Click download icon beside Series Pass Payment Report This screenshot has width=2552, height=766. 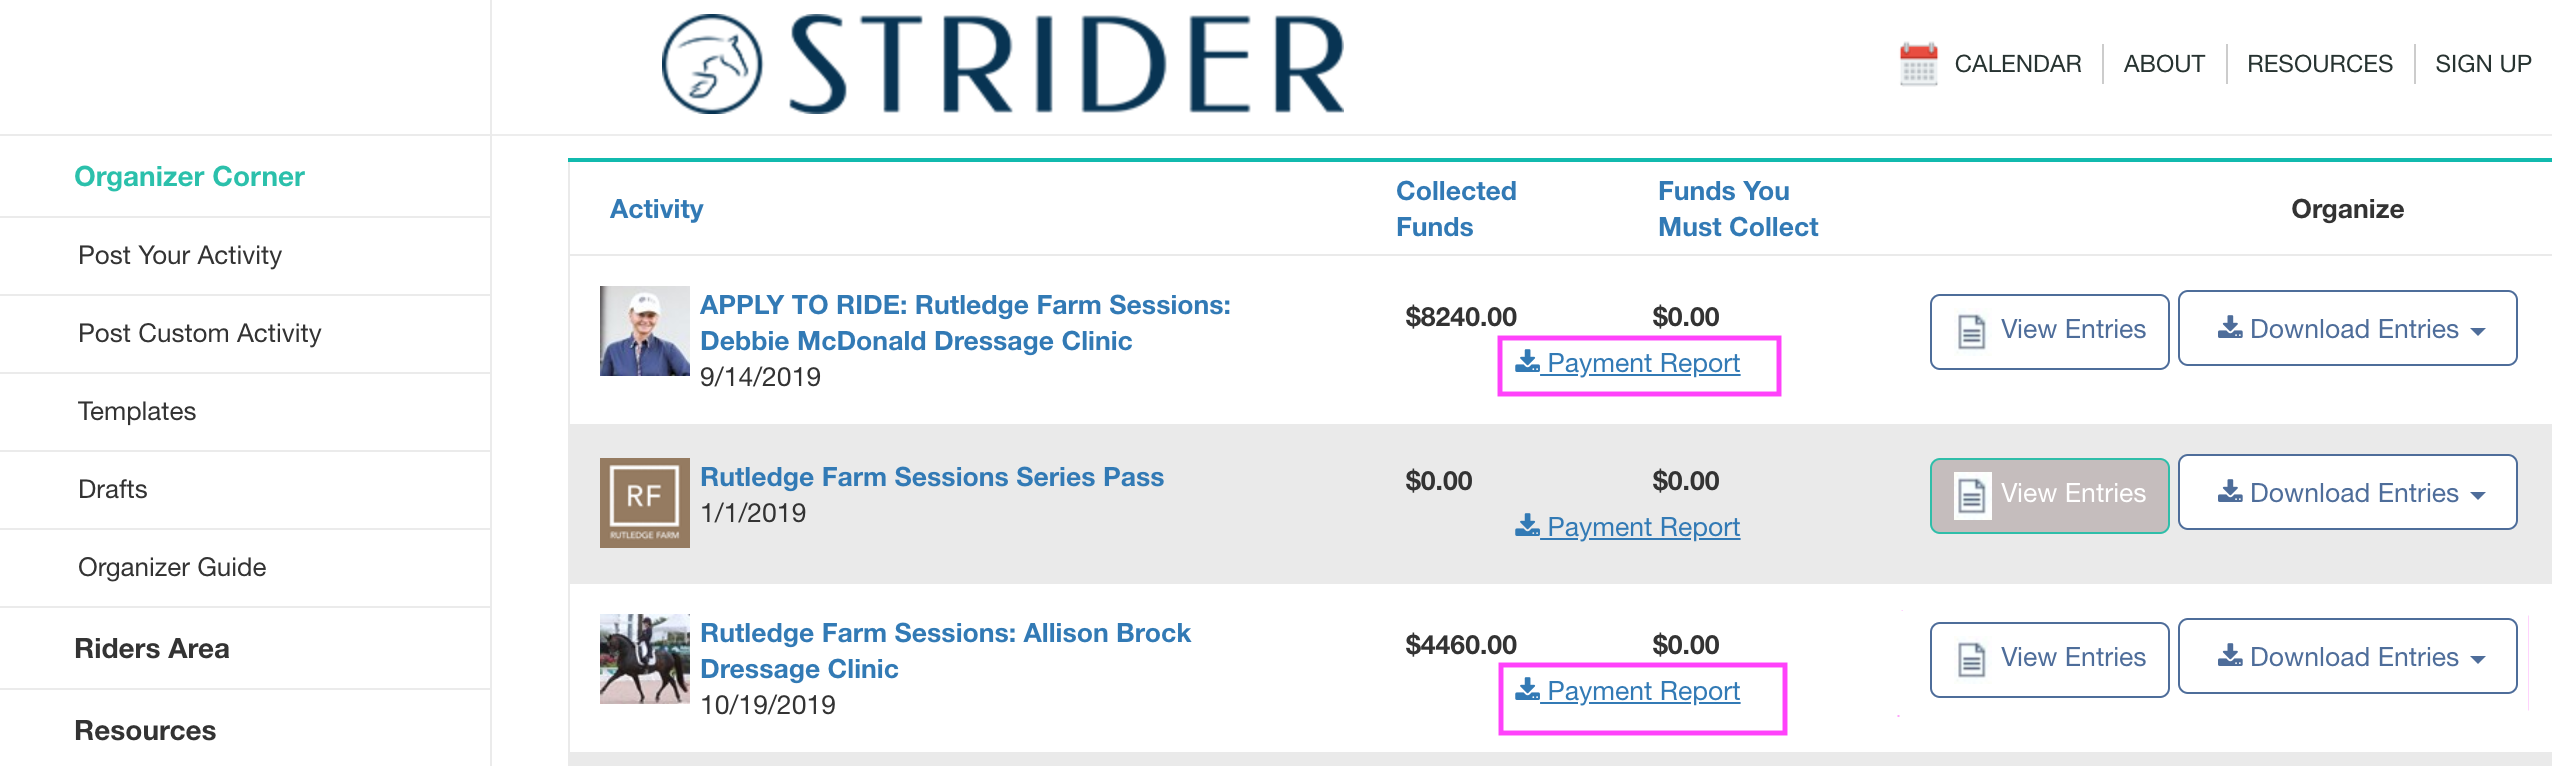coord(1527,525)
